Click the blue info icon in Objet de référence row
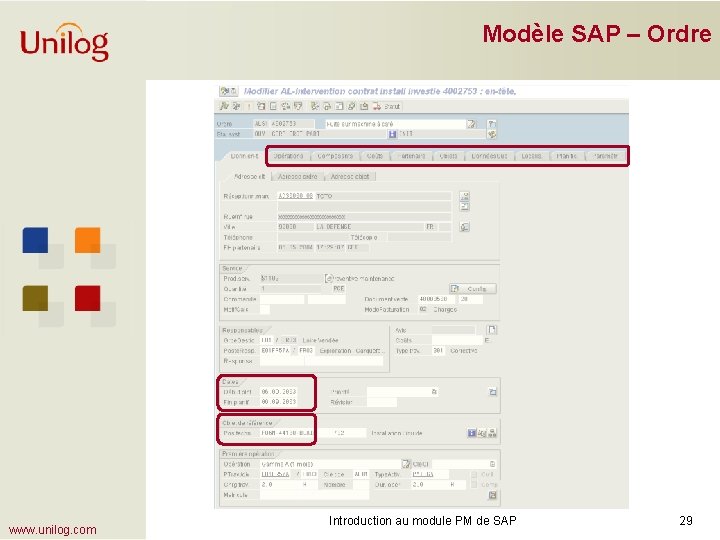Image resolution: width=720 pixels, height=540 pixels. [472, 433]
